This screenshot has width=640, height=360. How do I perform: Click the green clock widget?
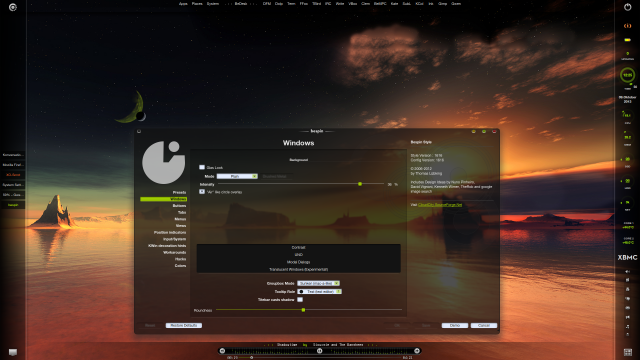click(627, 75)
